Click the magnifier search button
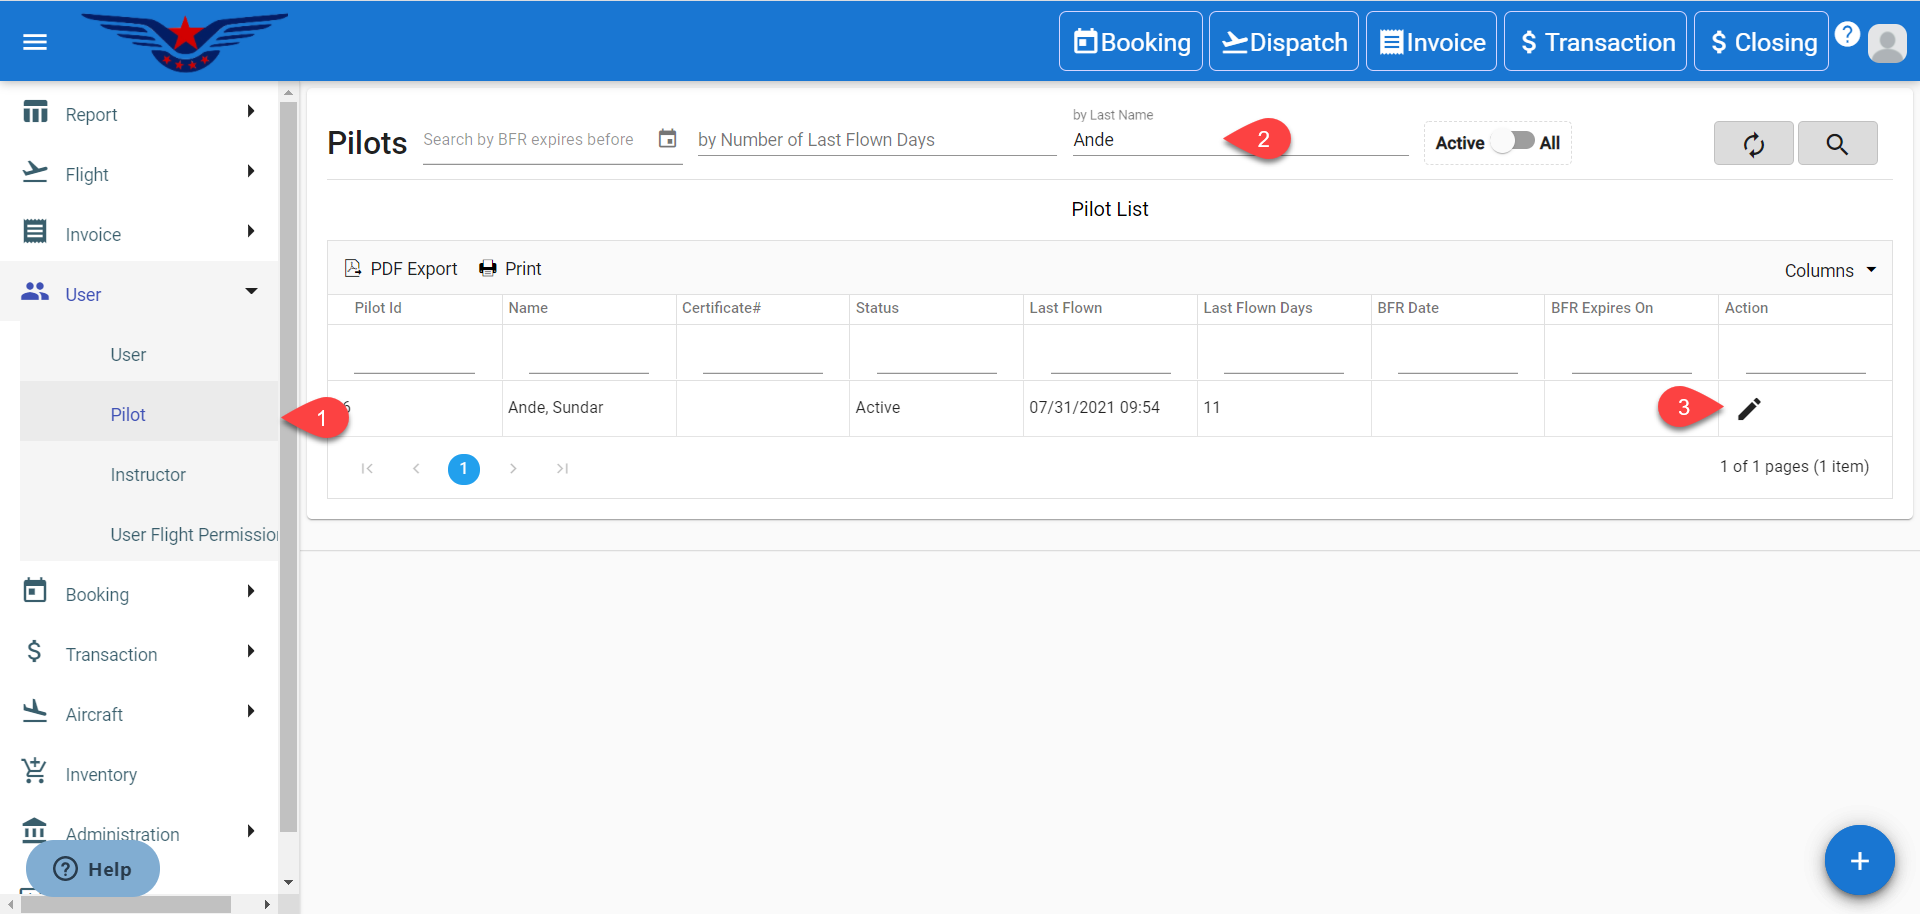Screen dimensions: 1920x914 [1836, 144]
